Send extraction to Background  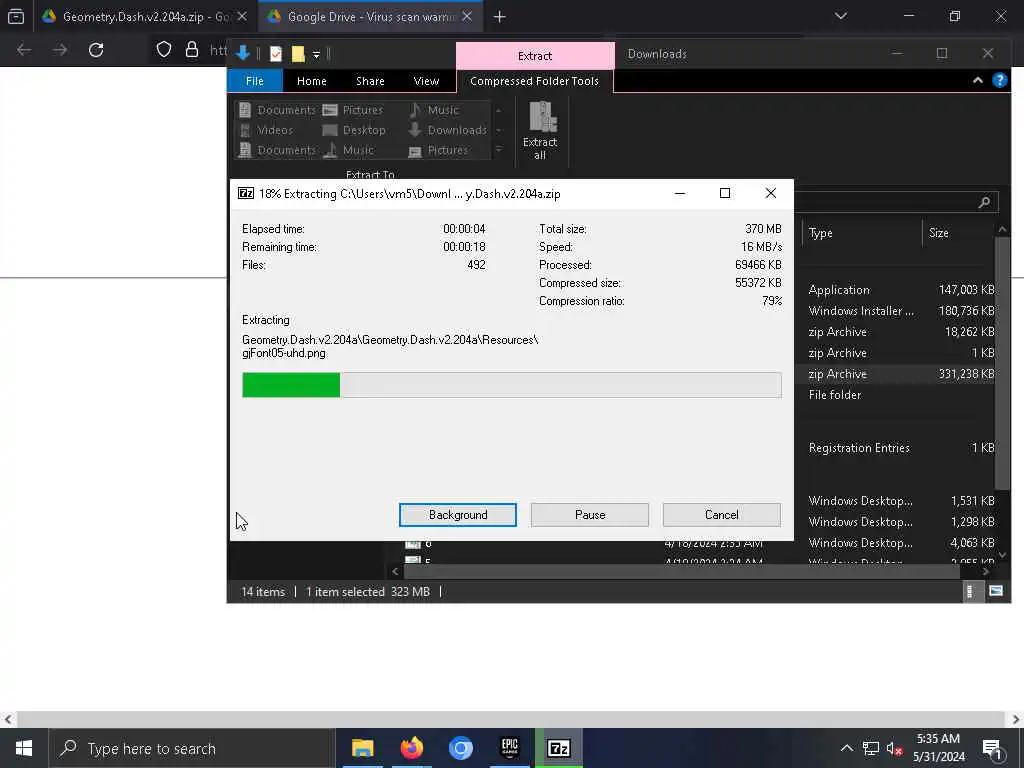tap(458, 515)
